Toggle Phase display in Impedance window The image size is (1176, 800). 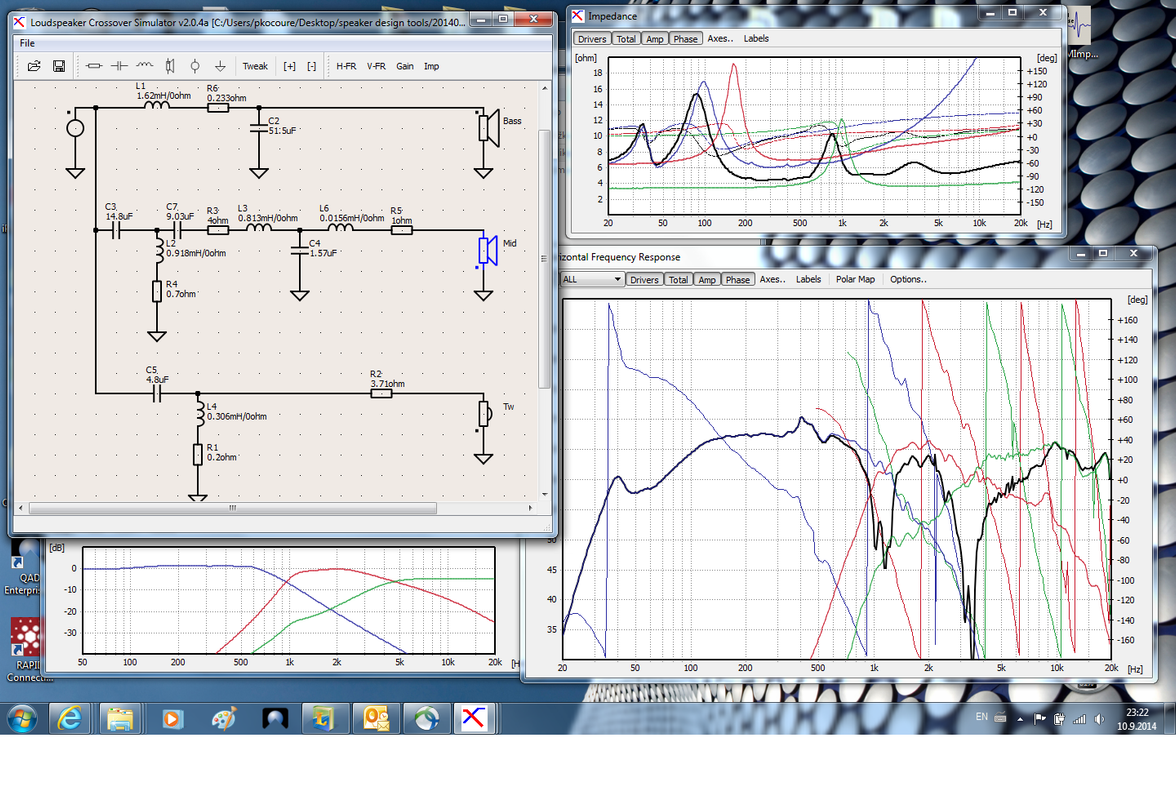(686, 39)
